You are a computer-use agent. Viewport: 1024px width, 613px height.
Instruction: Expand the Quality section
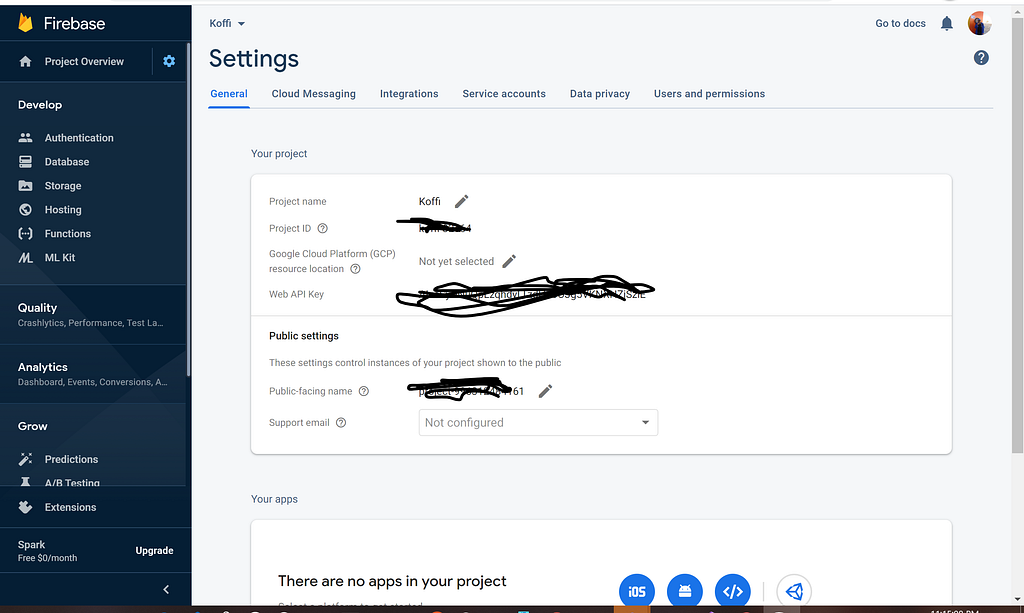[x=93, y=314]
